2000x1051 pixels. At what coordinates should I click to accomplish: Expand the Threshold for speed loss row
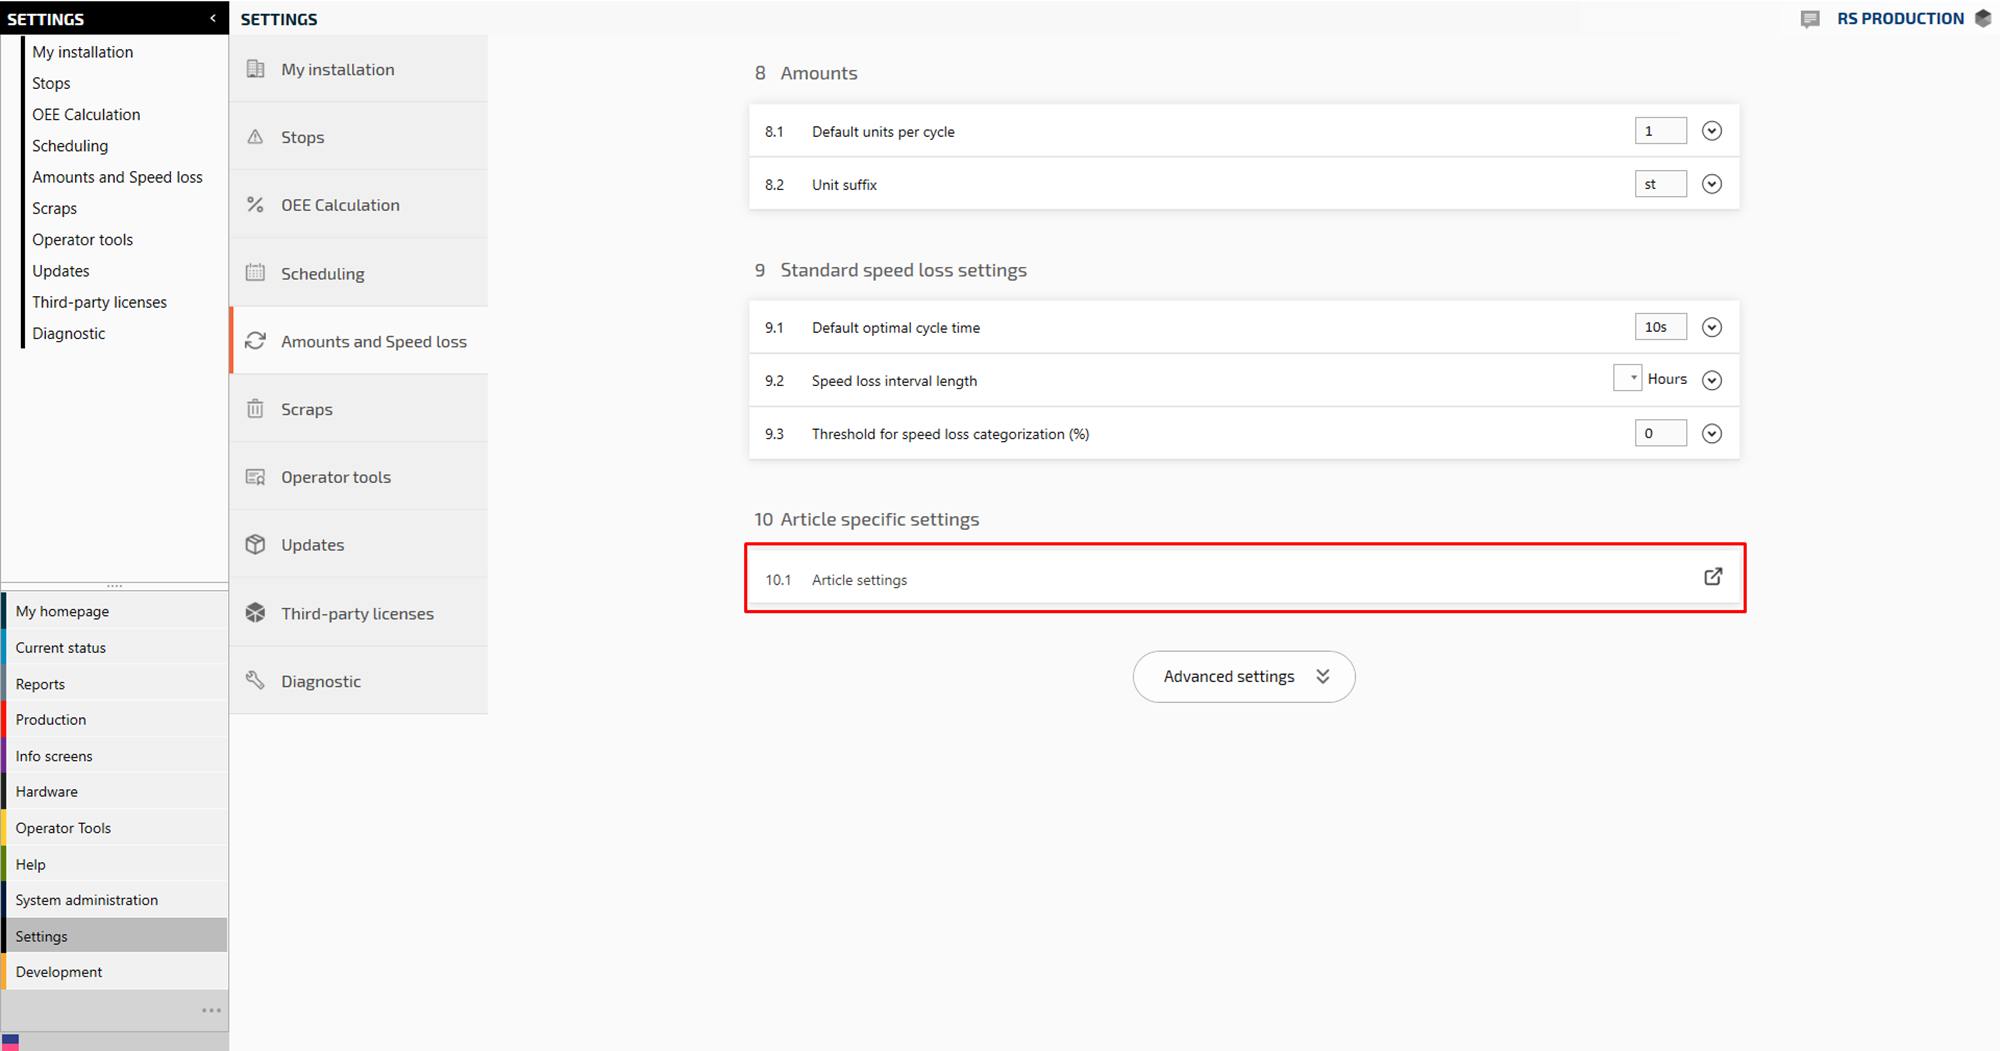(1711, 434)
